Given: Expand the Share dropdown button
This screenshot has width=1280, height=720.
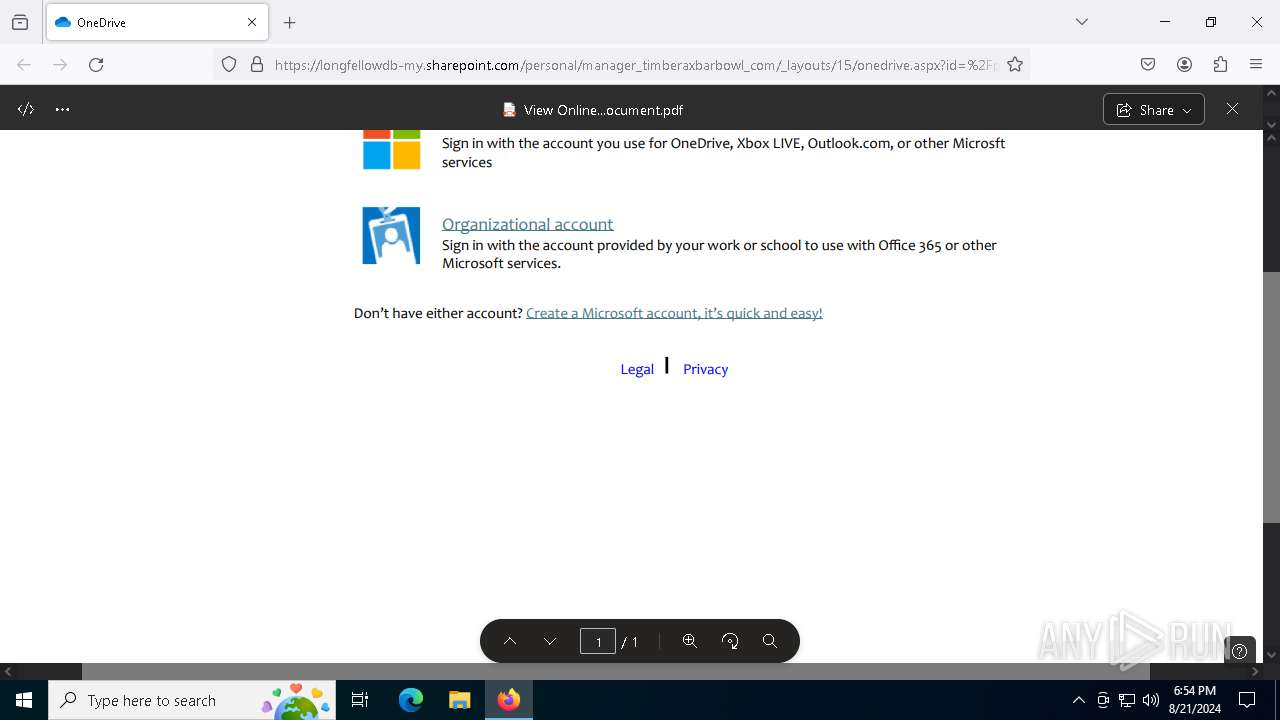Looking at the screenshot, I should point(1154,110).
